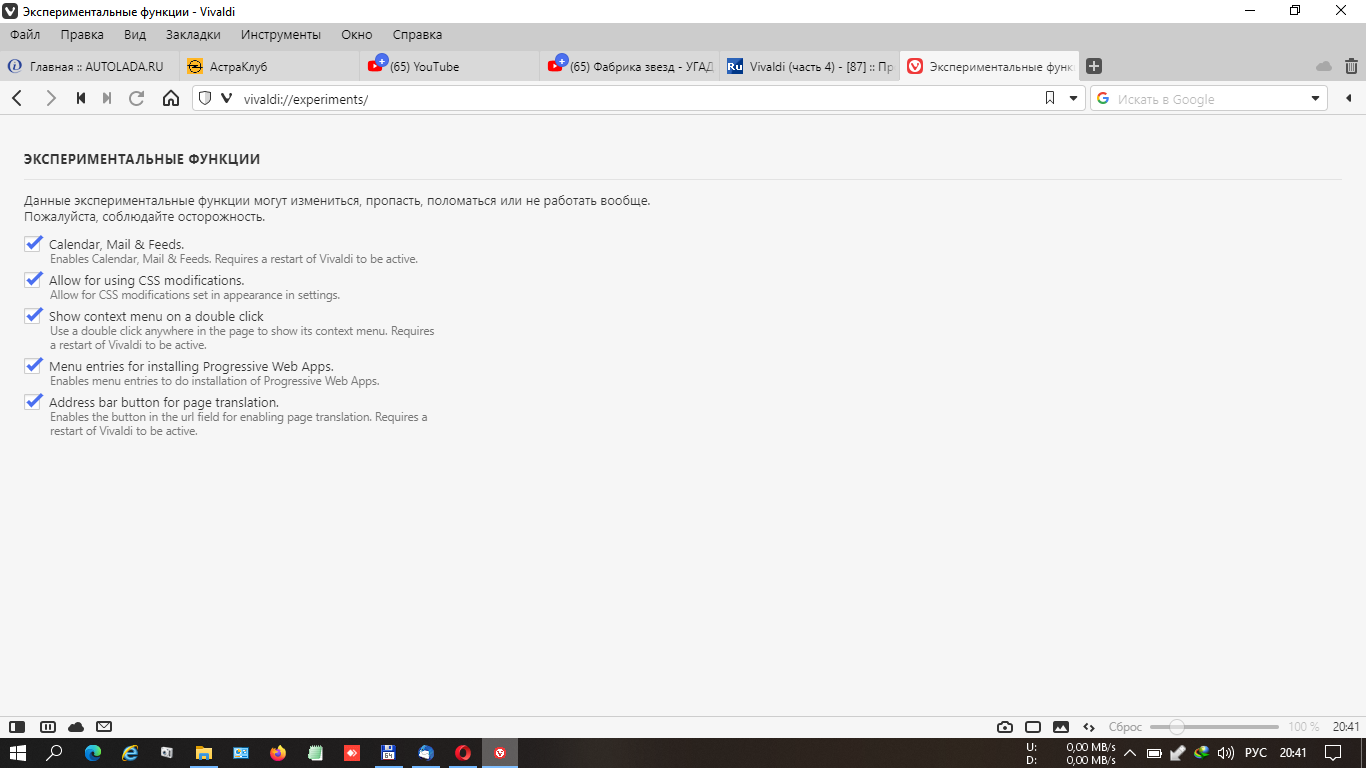Switch to the АстраКлуб tab
The image size is (1366, 768).
click(270, 66)
